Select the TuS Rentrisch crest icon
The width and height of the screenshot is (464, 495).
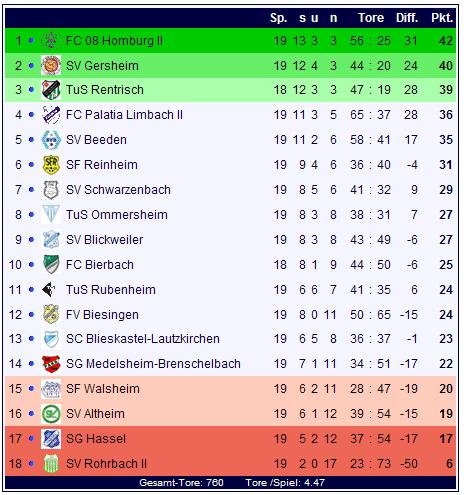[51, 90]
